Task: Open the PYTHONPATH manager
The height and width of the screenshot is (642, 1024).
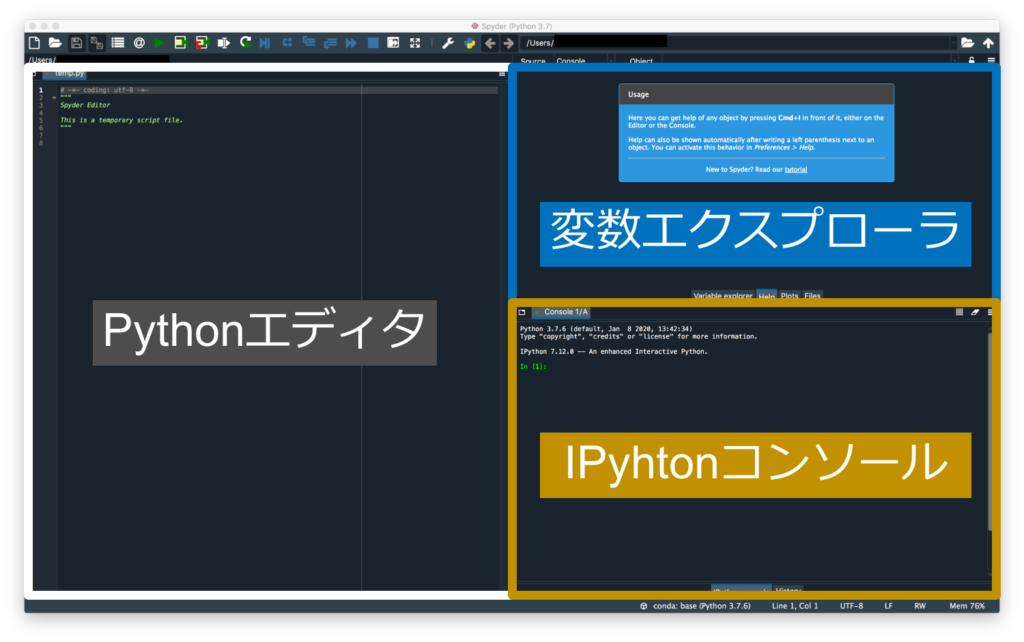Action: point(470,44)
